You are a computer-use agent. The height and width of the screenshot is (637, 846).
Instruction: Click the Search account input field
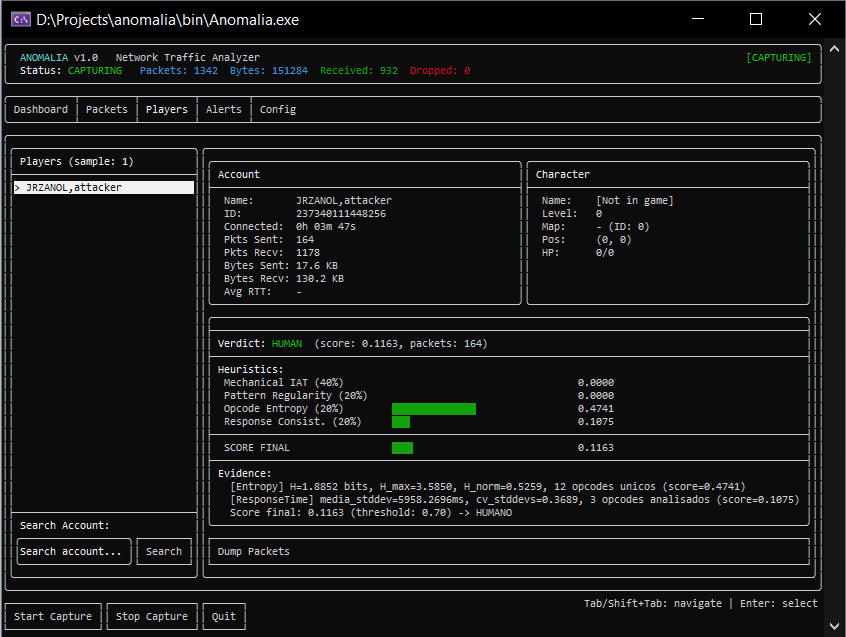(x=71, y=551)
